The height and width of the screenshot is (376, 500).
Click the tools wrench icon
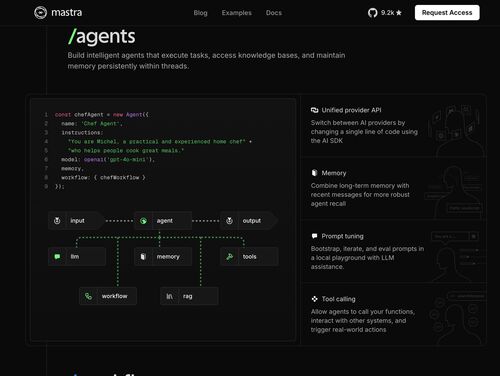229,257
